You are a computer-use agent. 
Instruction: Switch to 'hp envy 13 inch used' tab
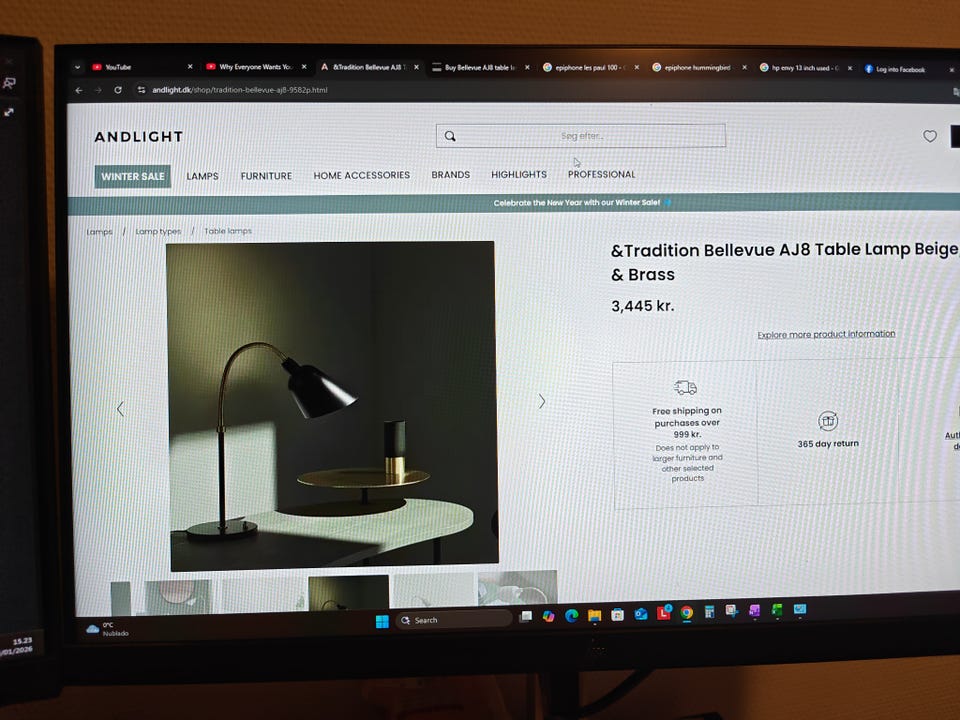coord(807,68)
